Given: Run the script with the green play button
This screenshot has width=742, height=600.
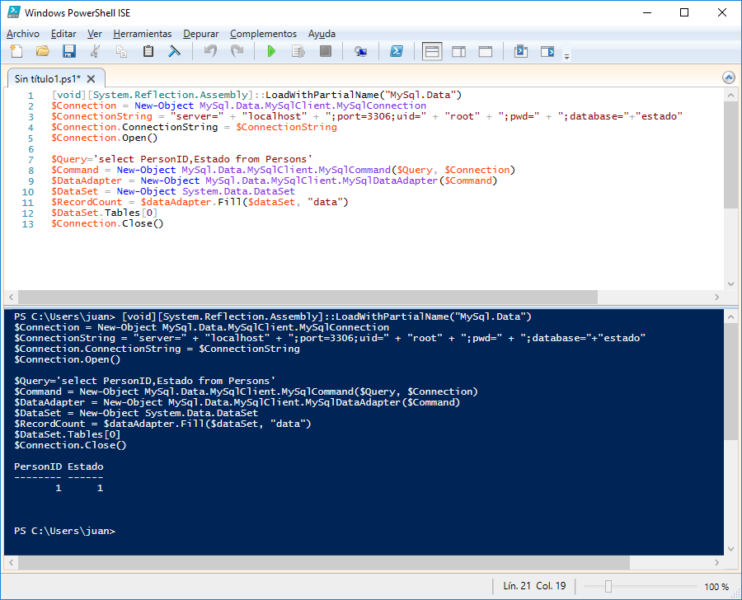Looking at the screenshot, I should (x=271, y=51).
